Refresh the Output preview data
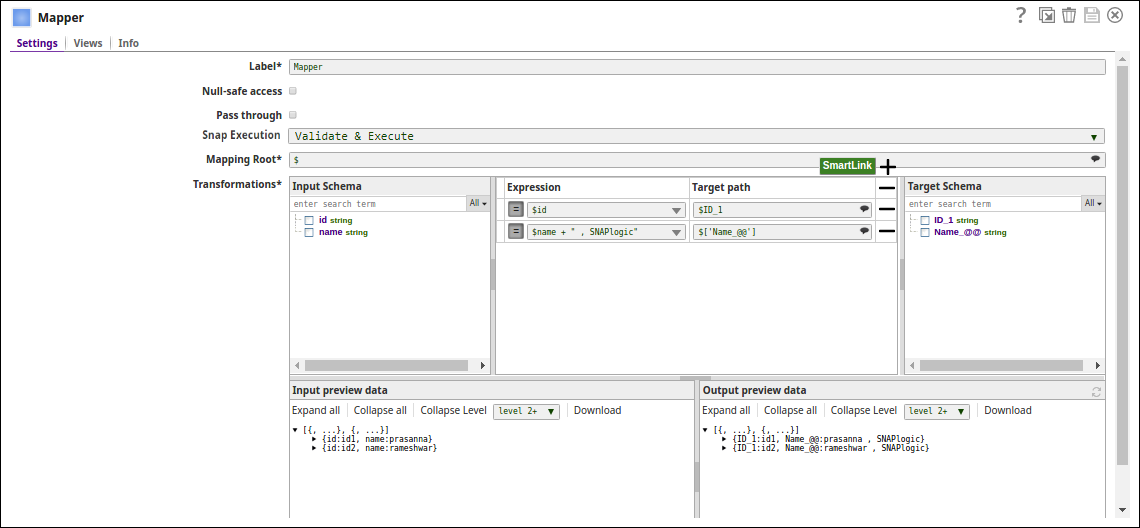The width and height of the screenshot is (1140, 528). click(x=1096, y=391)
